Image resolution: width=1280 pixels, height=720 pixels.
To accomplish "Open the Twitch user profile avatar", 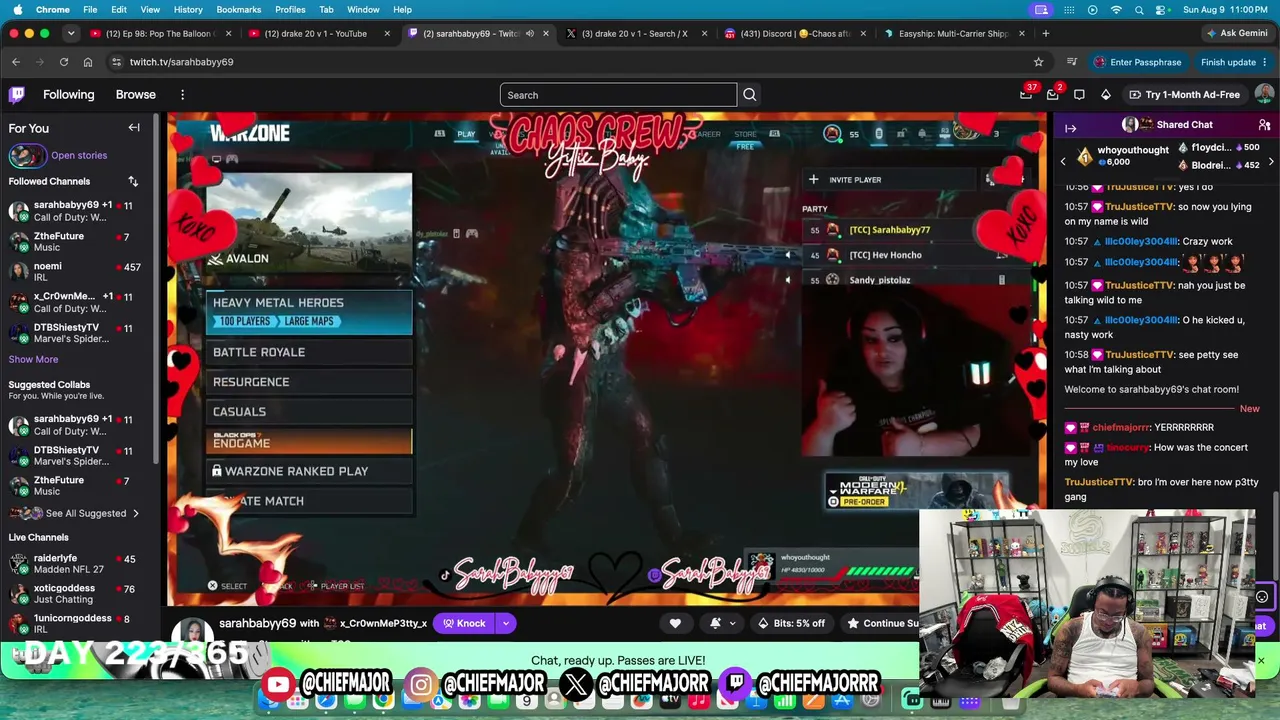I will [1264, 94].
